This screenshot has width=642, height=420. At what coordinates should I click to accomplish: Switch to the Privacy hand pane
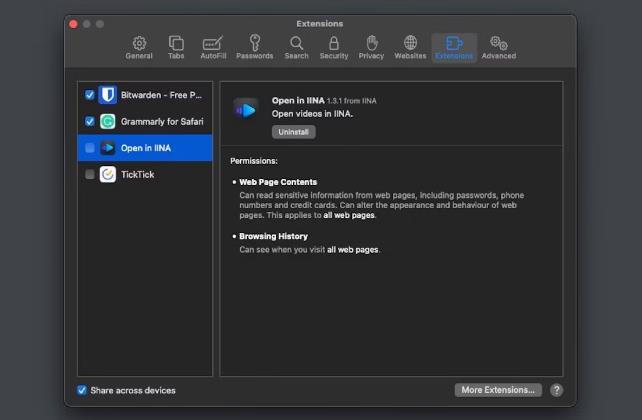tap(371, 47)
